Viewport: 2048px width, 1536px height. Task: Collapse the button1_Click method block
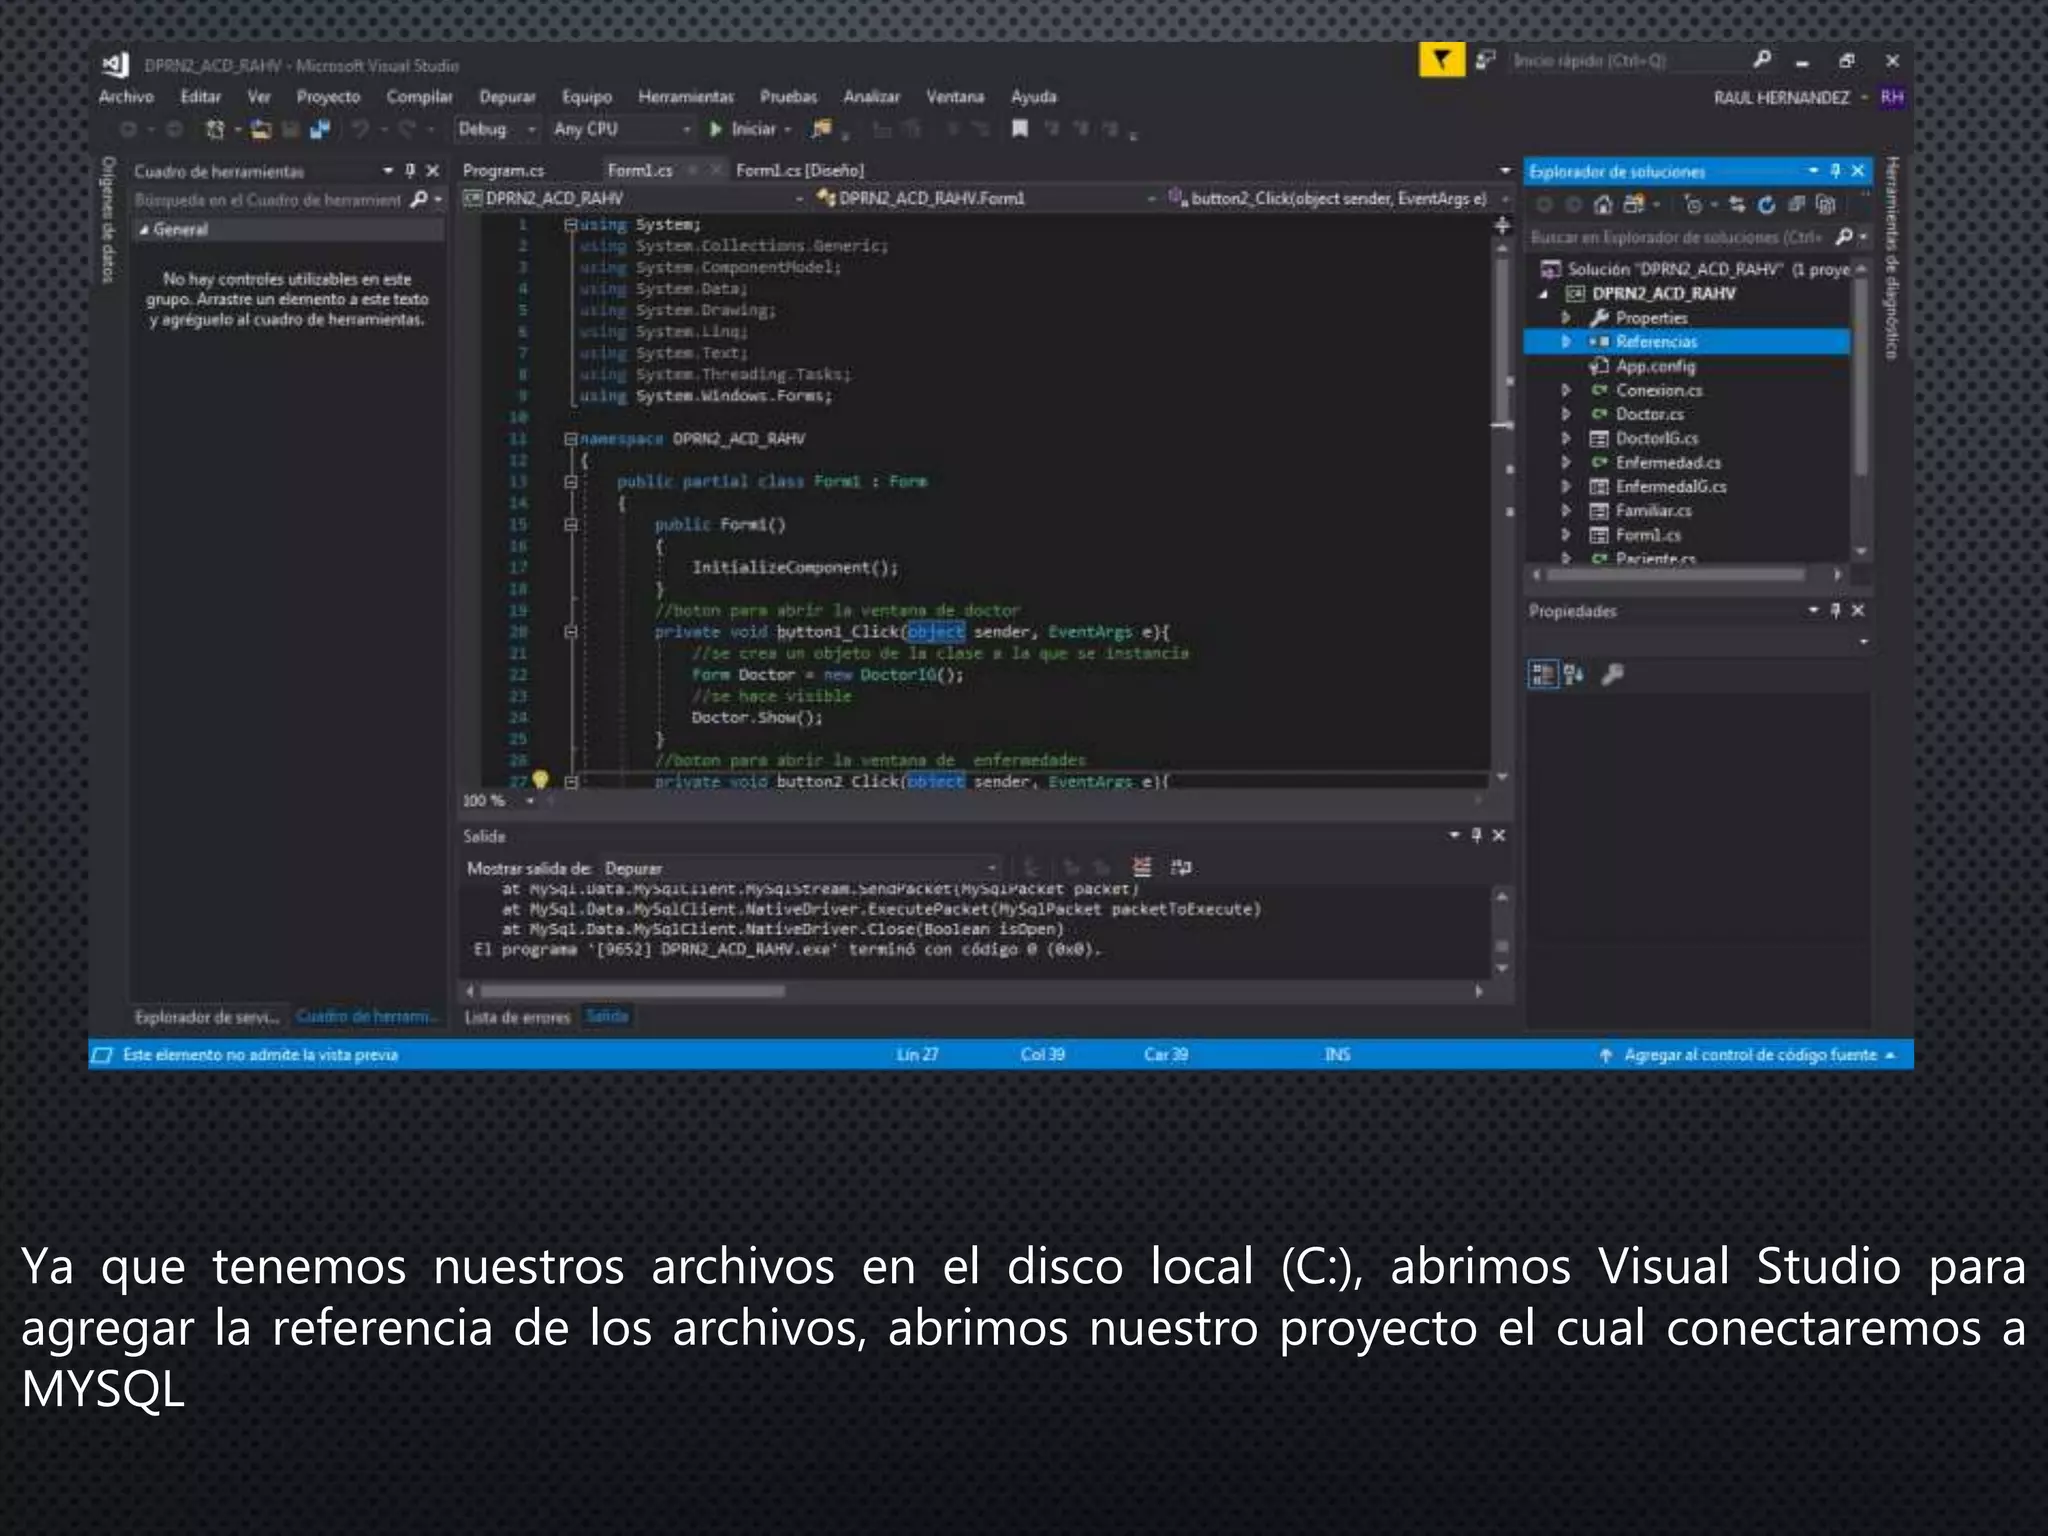[570, 632]
